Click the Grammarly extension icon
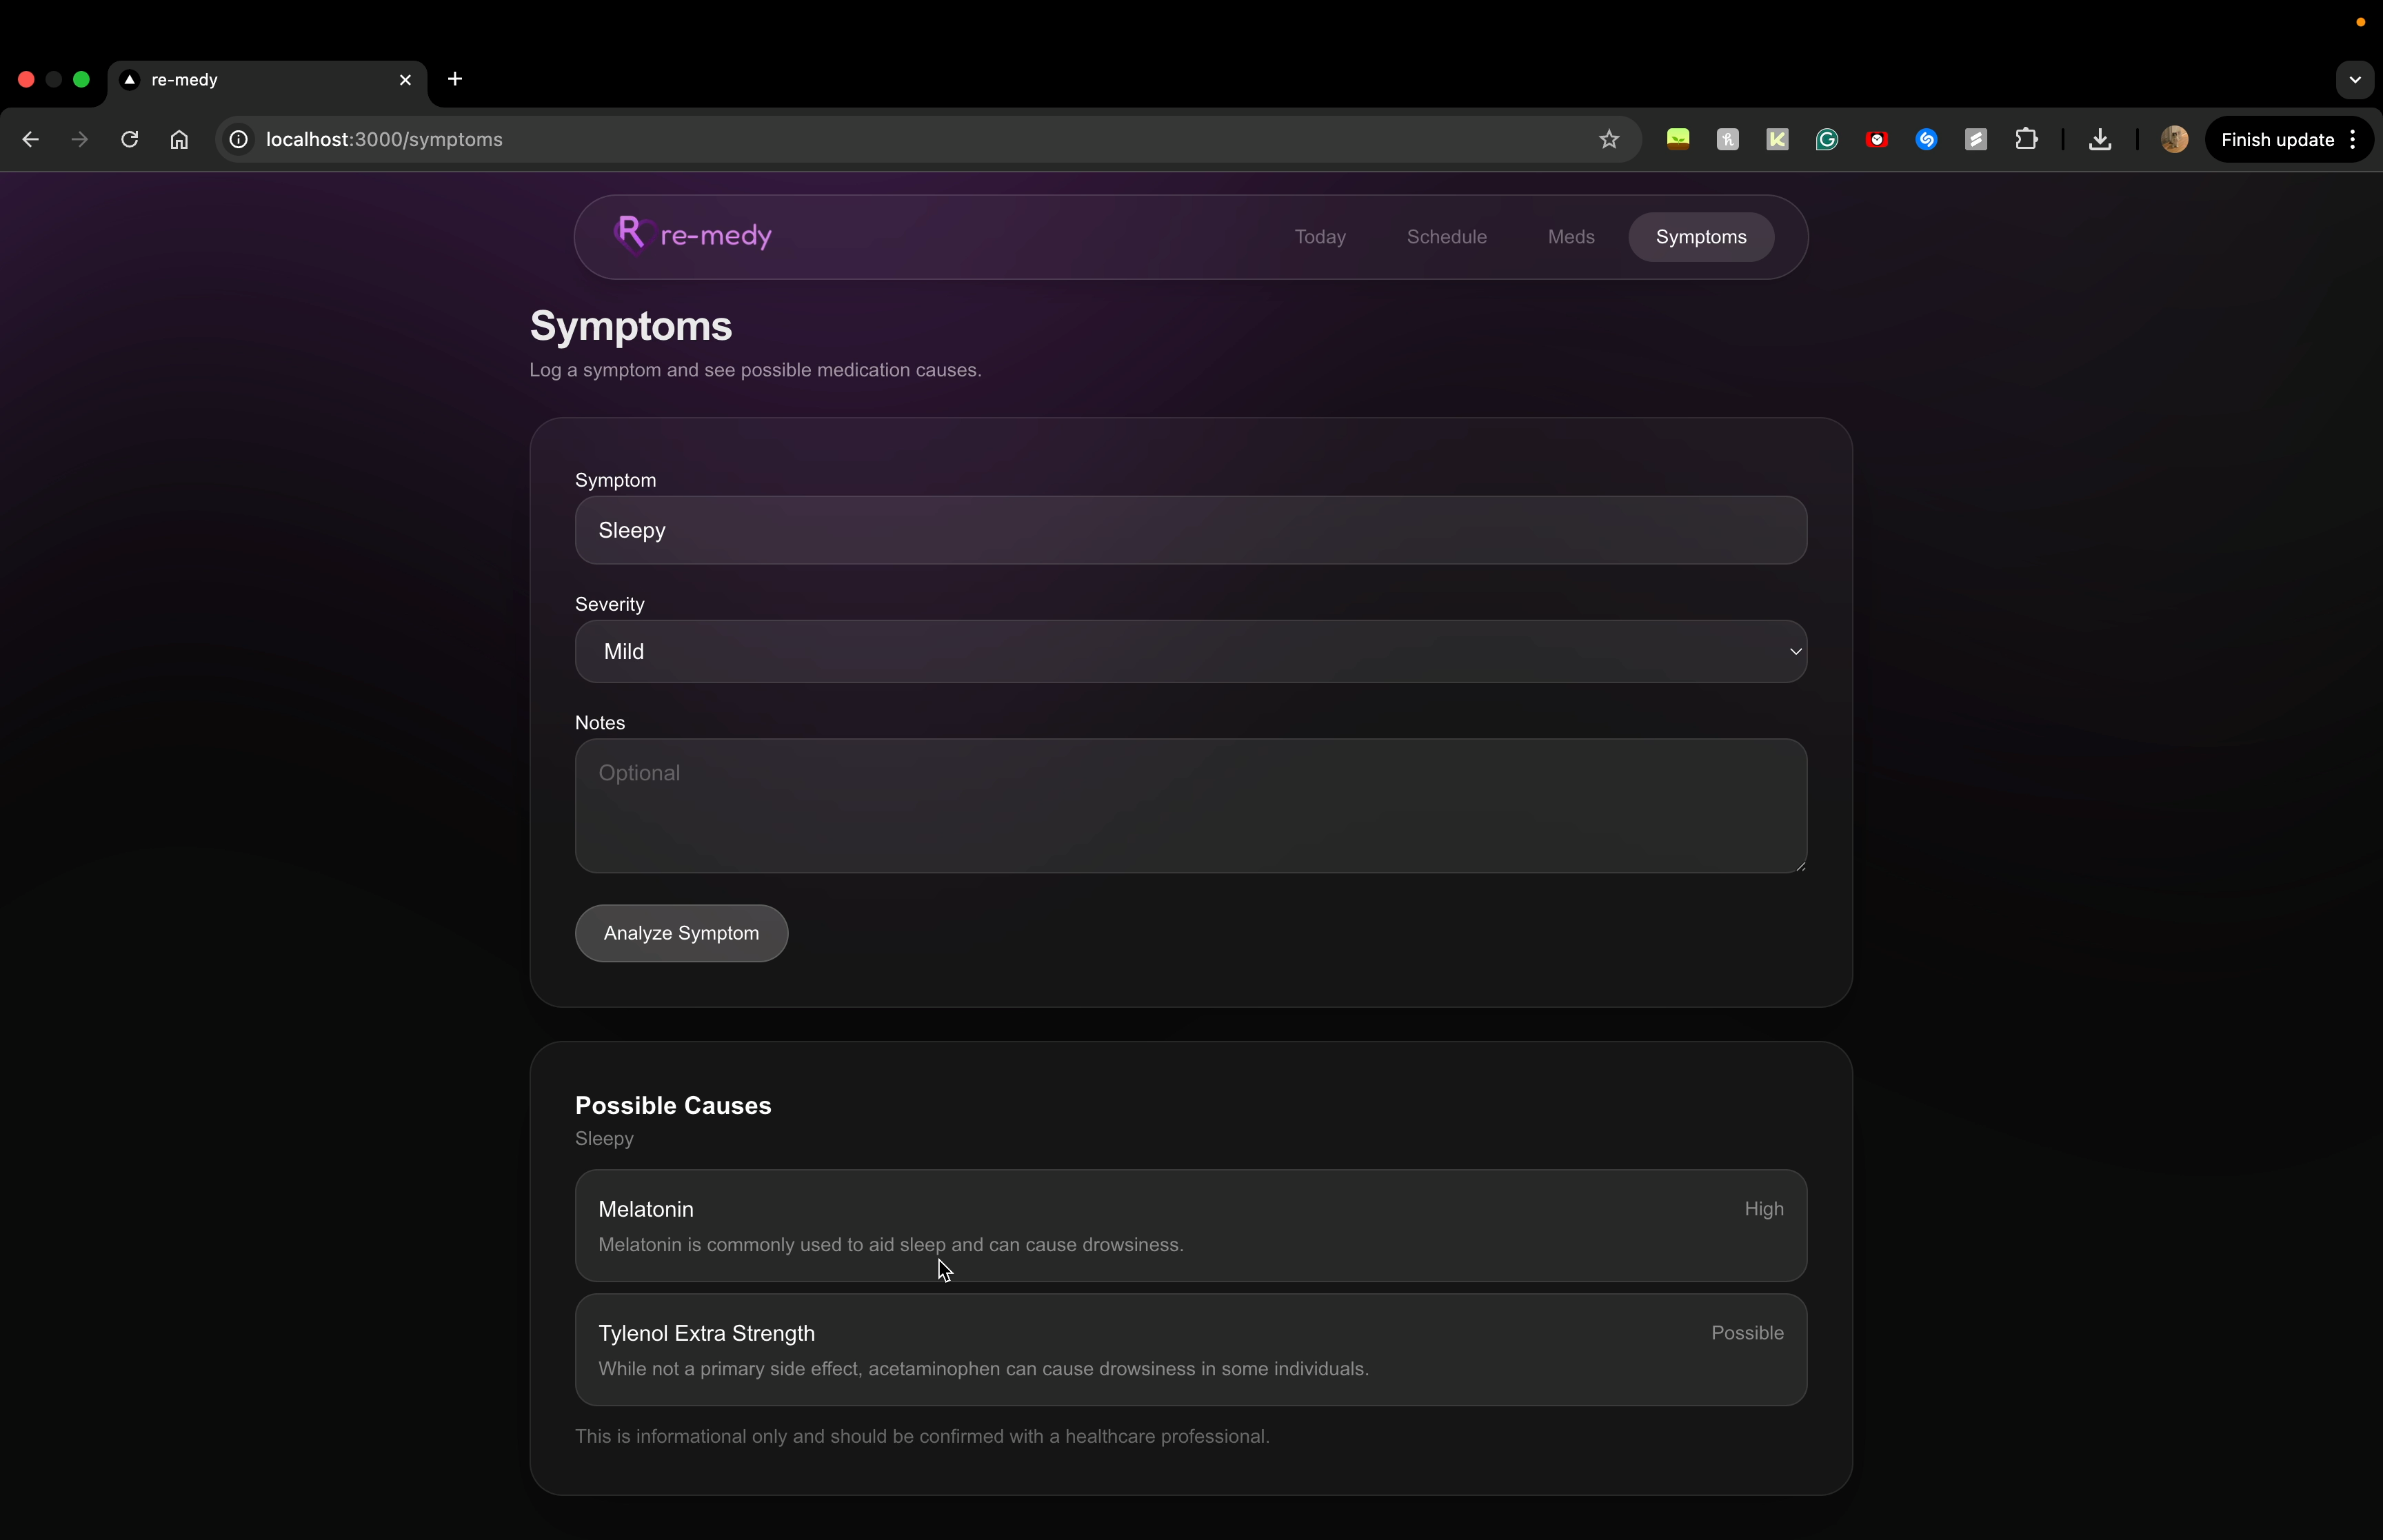2383x1540 pixels. [x=1826, y=140]
